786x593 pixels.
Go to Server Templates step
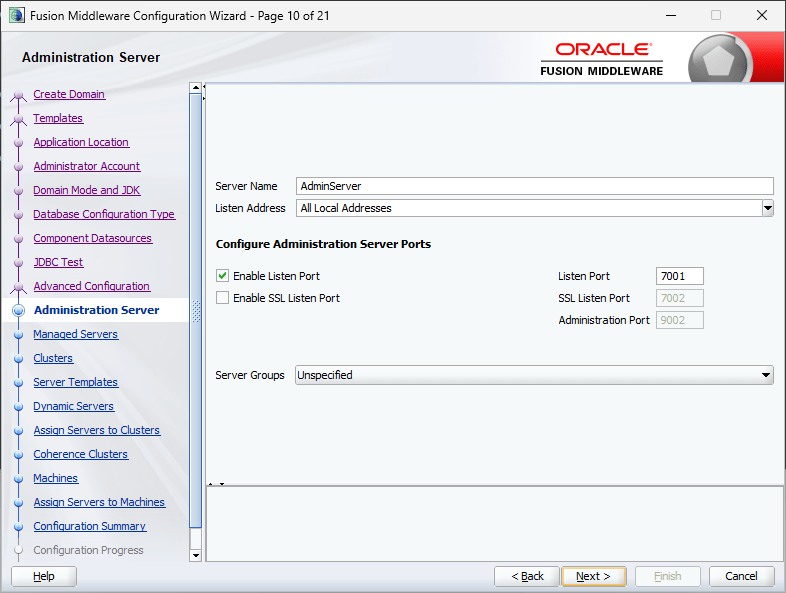(75, 382)
